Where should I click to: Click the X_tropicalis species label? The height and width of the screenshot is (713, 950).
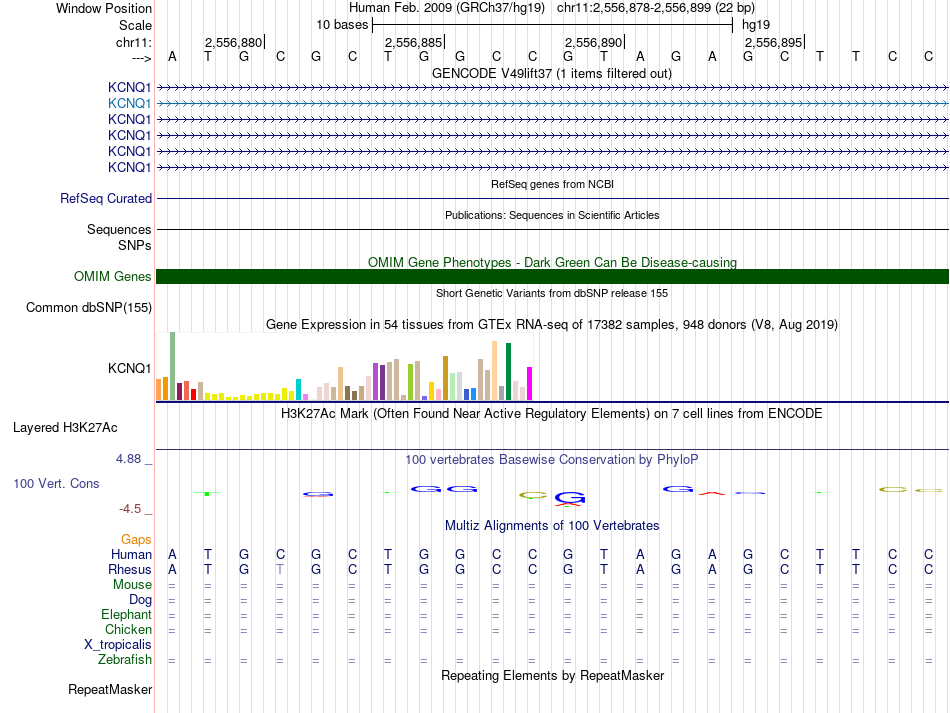point(118,645)
